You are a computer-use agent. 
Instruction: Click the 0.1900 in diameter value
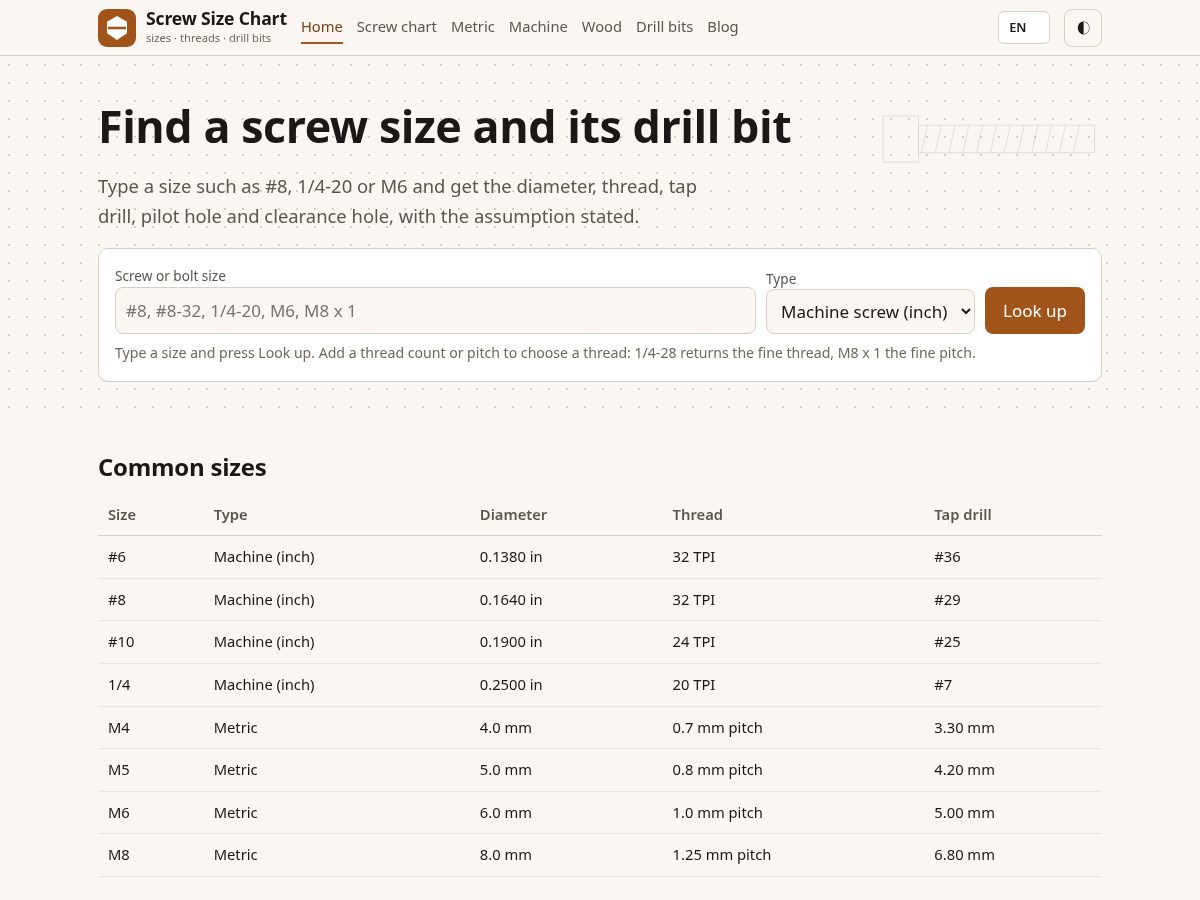(x=511, y=642)
